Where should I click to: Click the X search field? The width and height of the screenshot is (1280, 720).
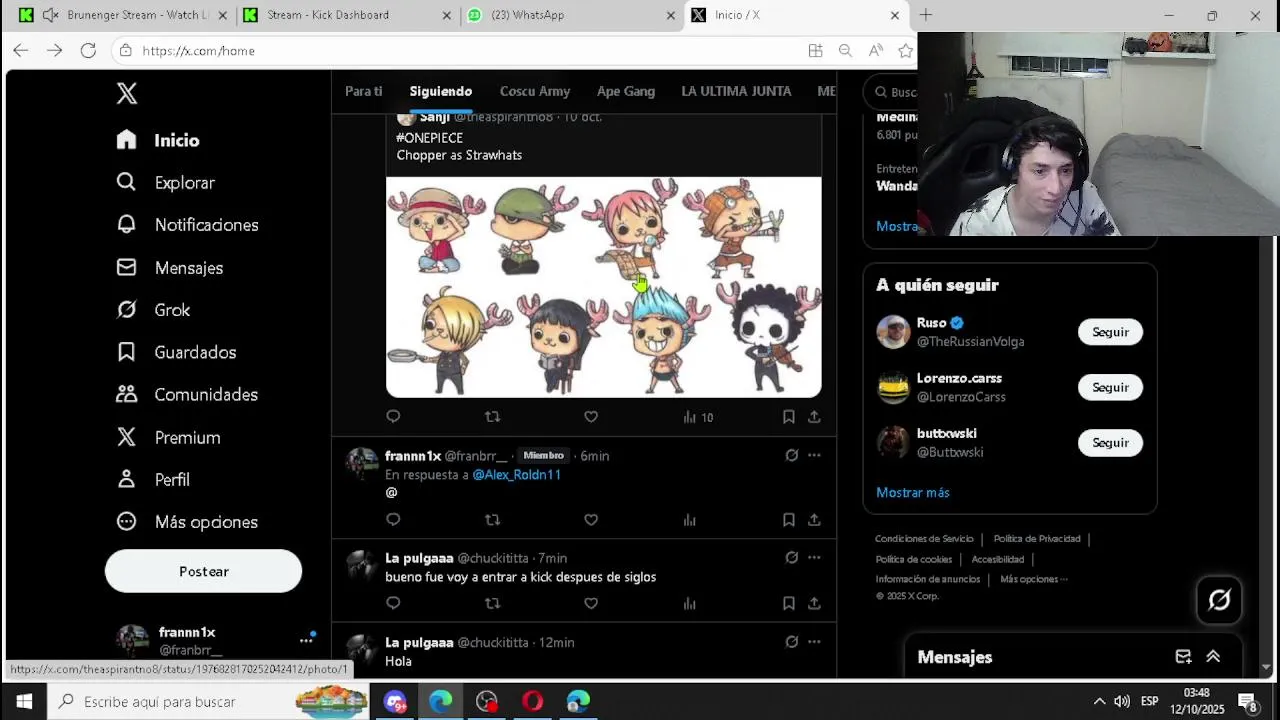(890, 91)
